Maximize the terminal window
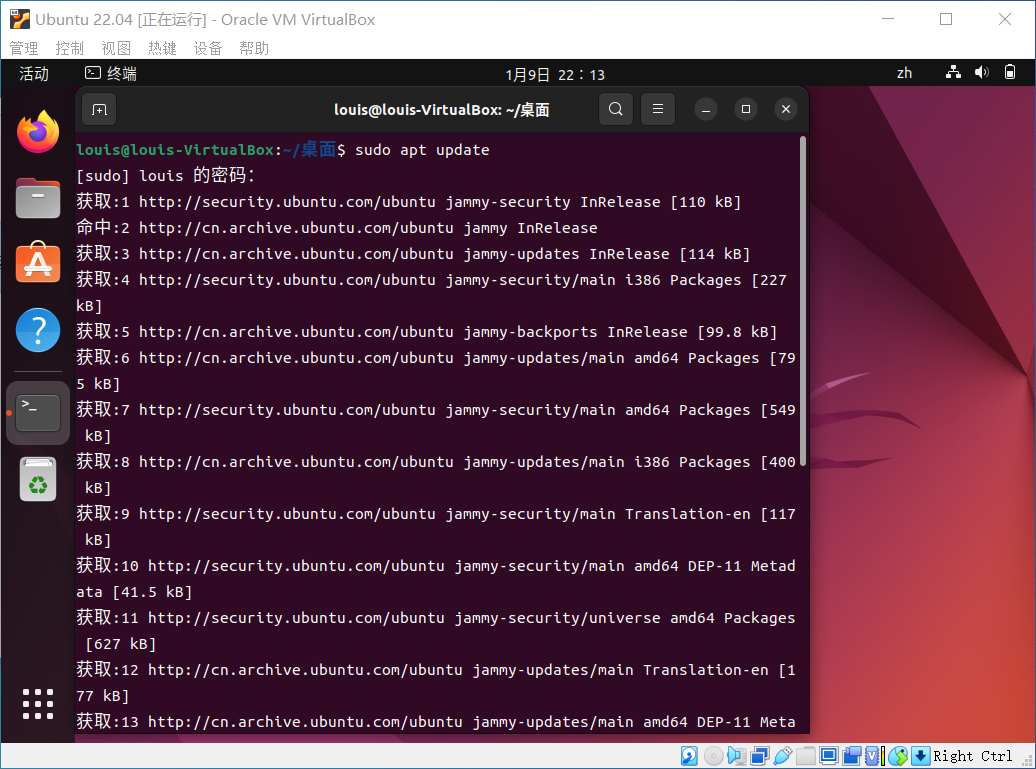 click(745, 109)
